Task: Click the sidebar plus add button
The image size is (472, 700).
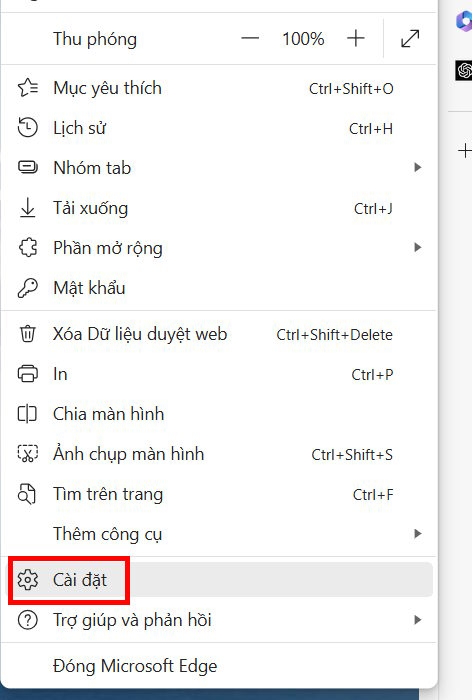Action: [465, 150]
